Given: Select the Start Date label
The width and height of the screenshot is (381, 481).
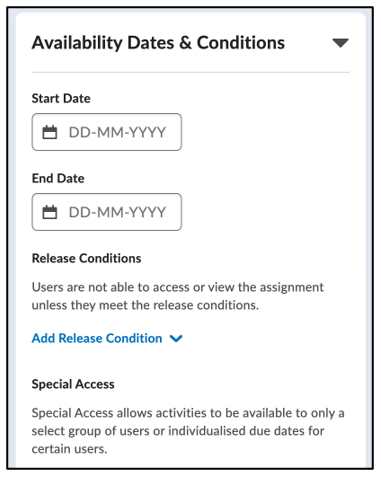Looking at the screenshot, I should [x=61, y=99].
